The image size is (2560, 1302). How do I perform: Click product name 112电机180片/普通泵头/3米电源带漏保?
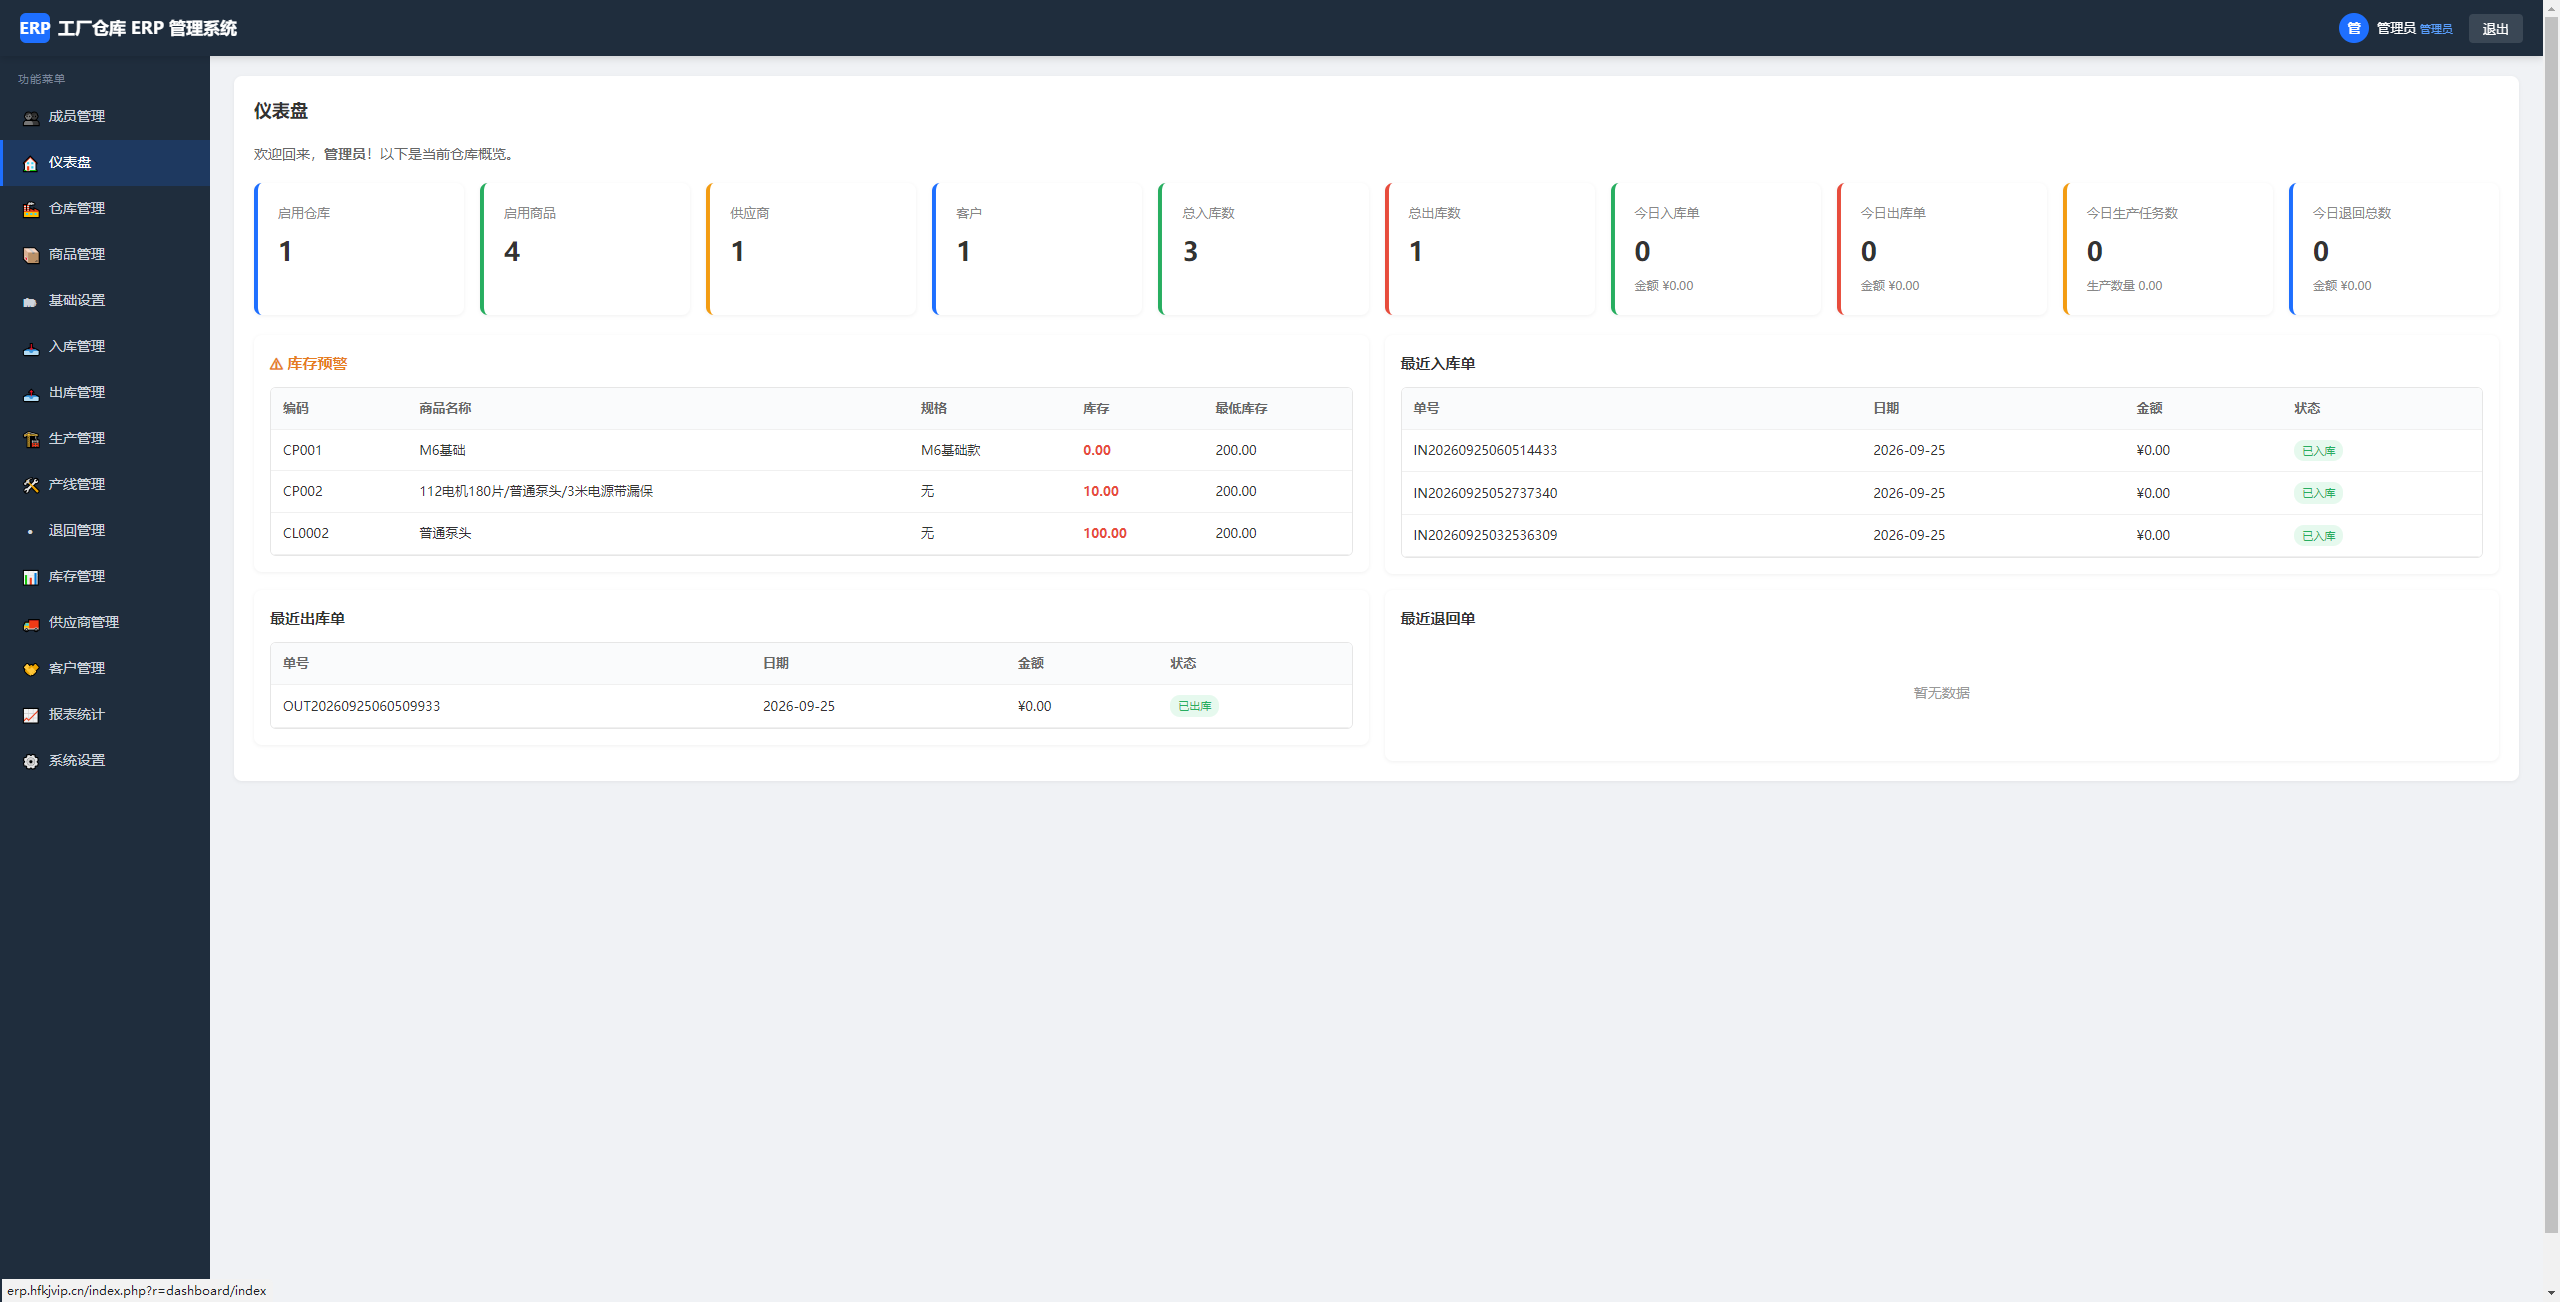[x=536, y=492]
